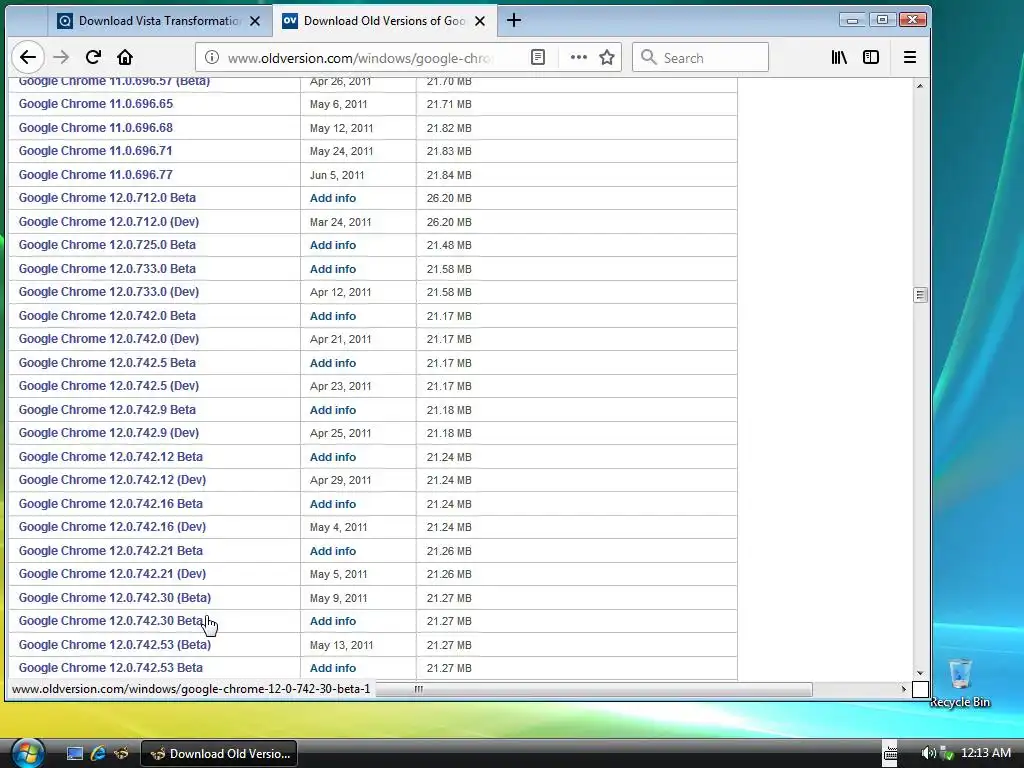Viewport: 1024px width, 768px height.
Task: Click Add info for 12.0.712.0 Beta
Action: (333, 198)
